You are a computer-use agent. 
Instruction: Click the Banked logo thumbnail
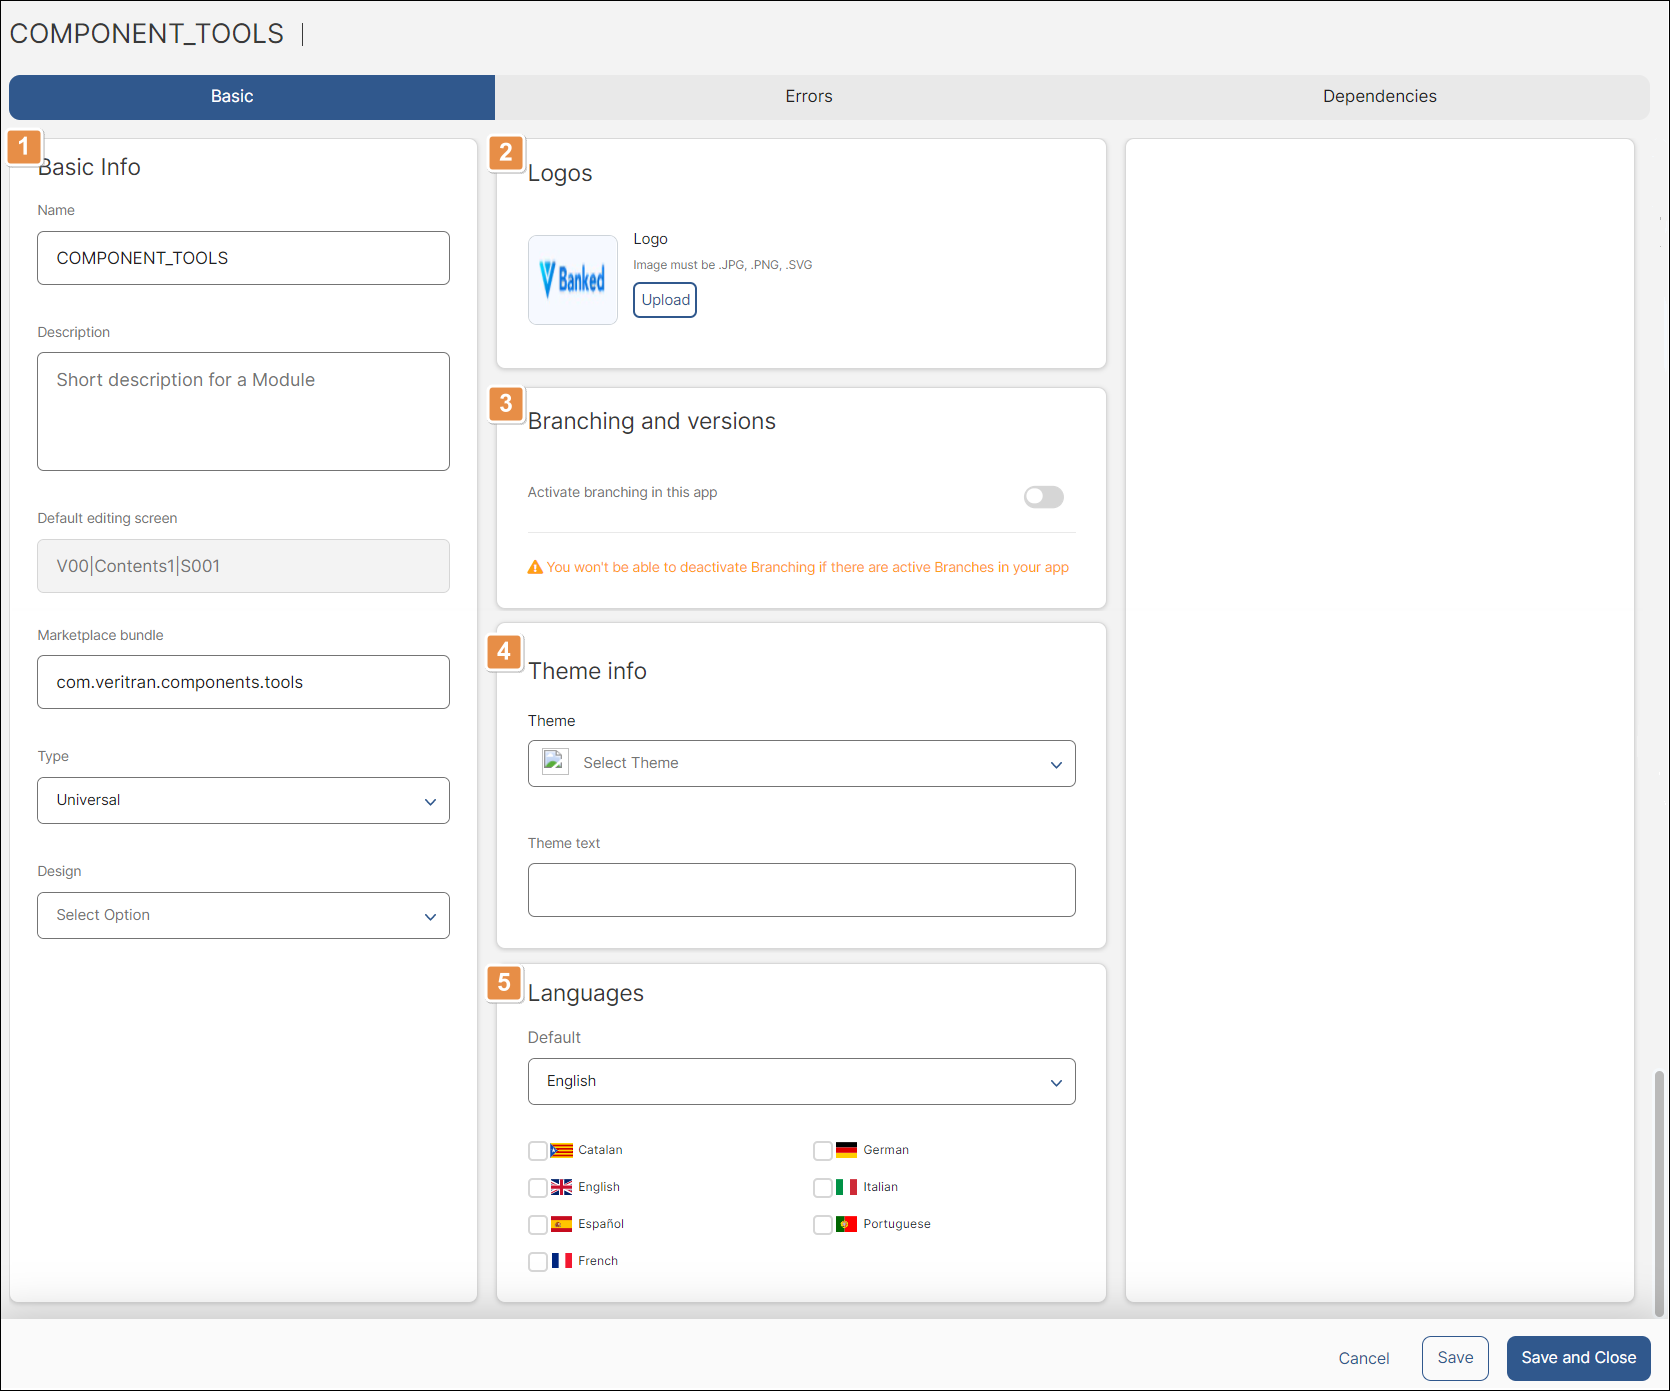tap(573, 280)
